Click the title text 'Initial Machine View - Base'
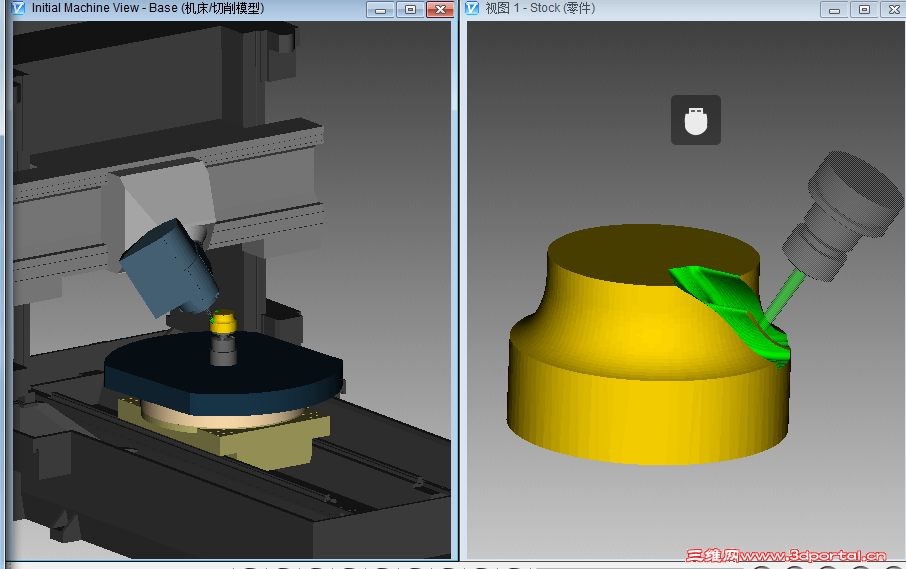This screenshot has width=906, height=569. click(105, 8)
